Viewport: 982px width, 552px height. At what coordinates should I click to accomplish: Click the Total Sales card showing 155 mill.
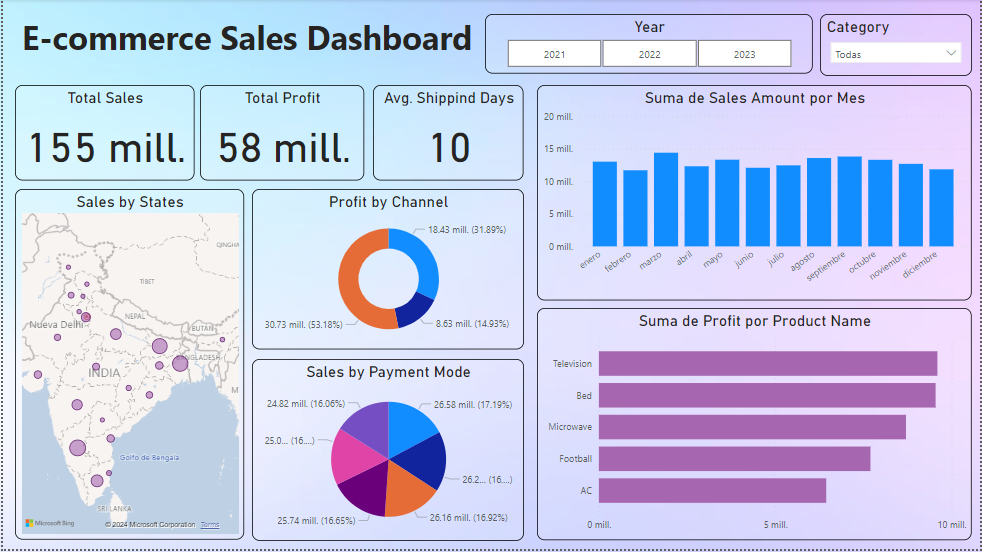[x=105, y=133]
